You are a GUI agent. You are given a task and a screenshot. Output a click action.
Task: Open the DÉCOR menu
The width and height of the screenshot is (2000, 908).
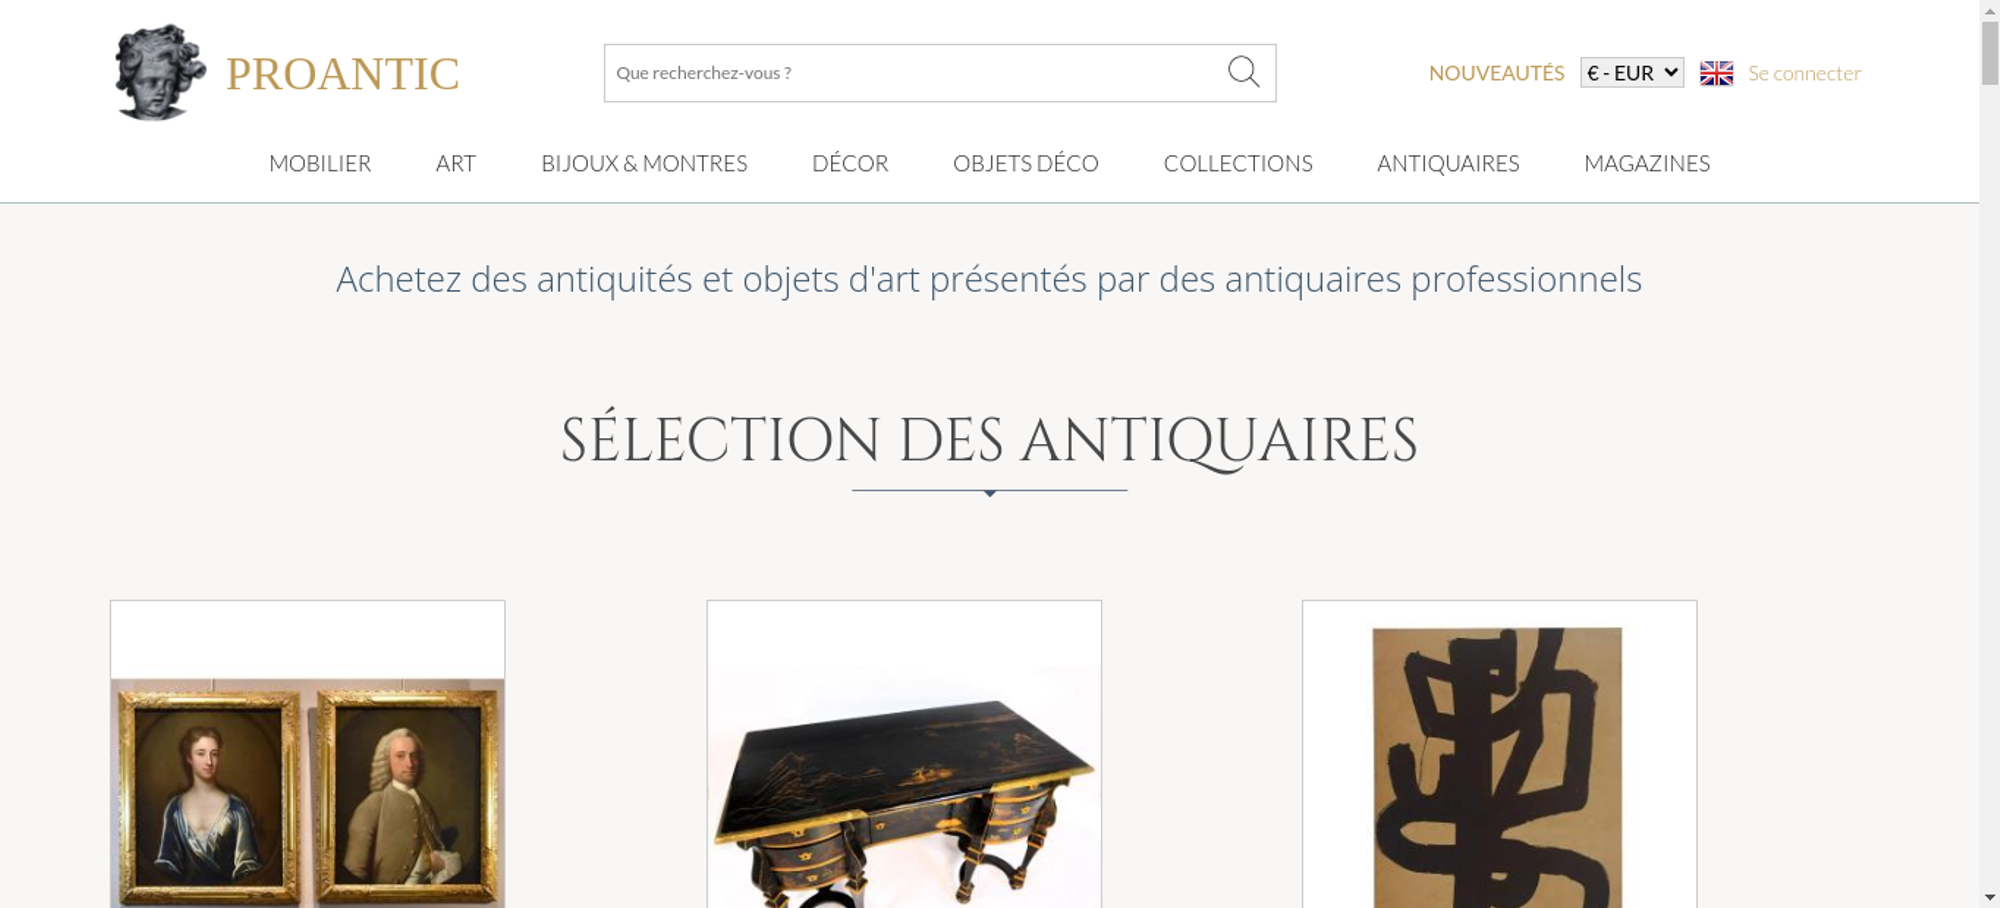point(850,163)
